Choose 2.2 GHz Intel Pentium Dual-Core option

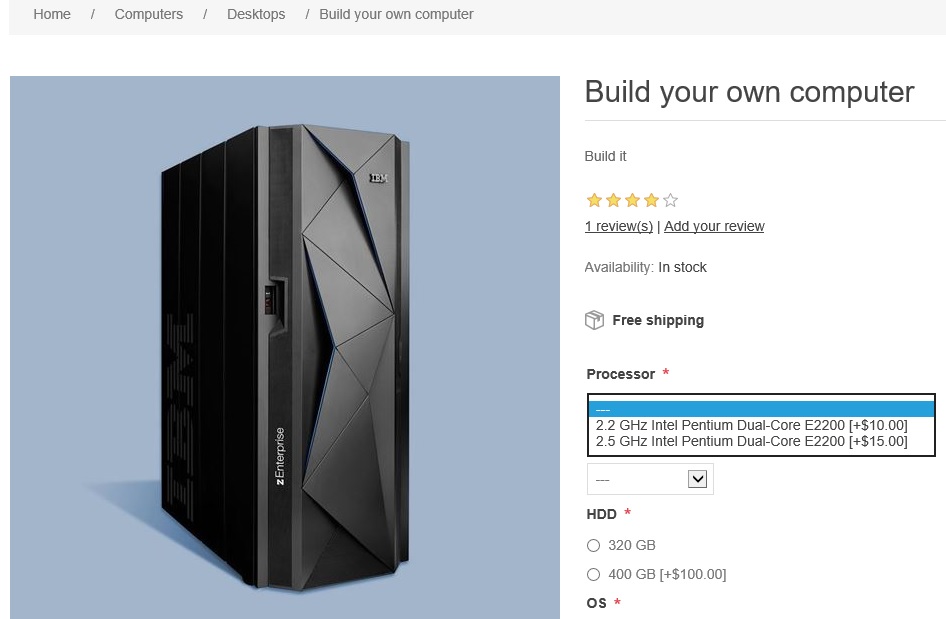761,425
